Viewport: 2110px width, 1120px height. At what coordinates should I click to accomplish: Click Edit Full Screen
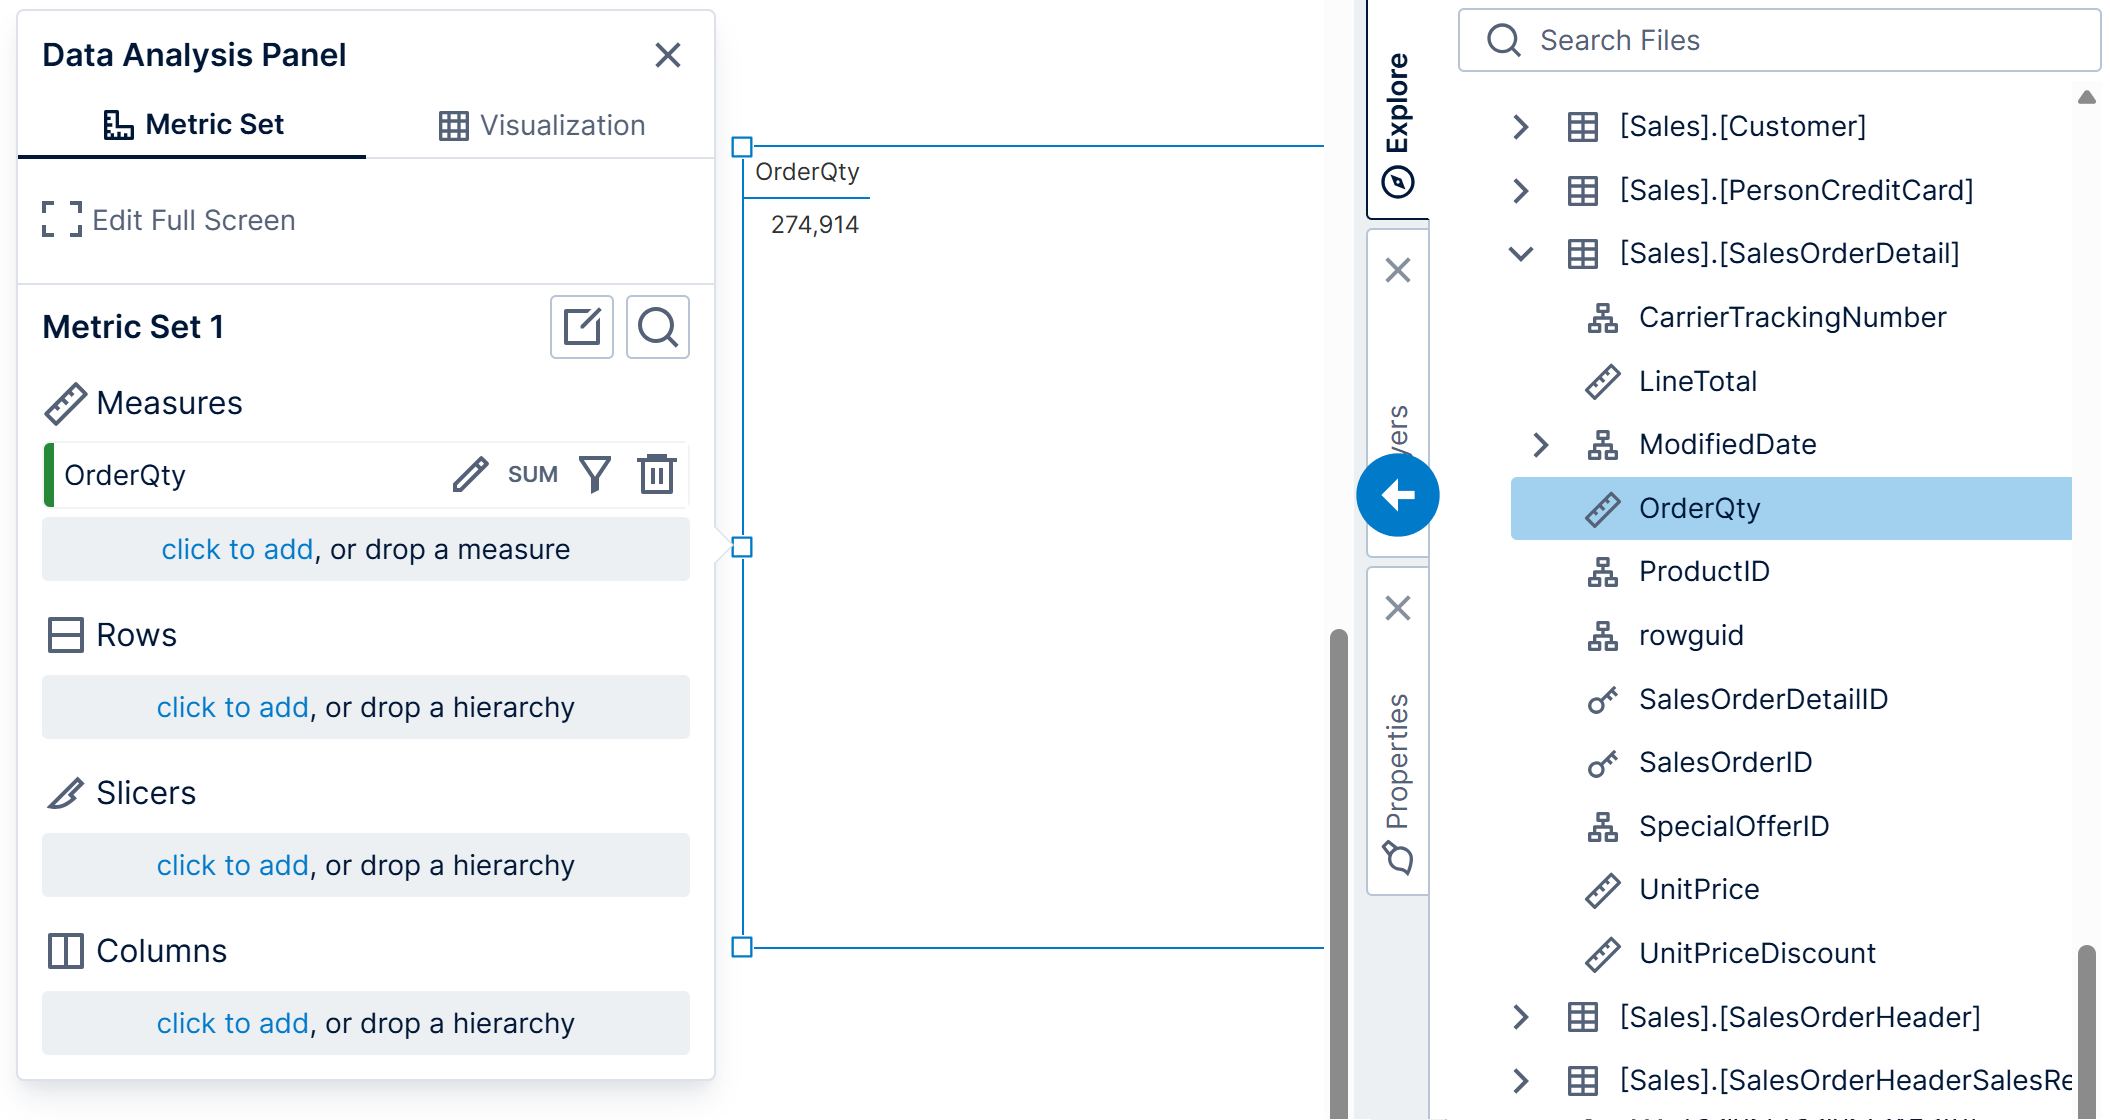pyautogui.click(x=169, y=220)
